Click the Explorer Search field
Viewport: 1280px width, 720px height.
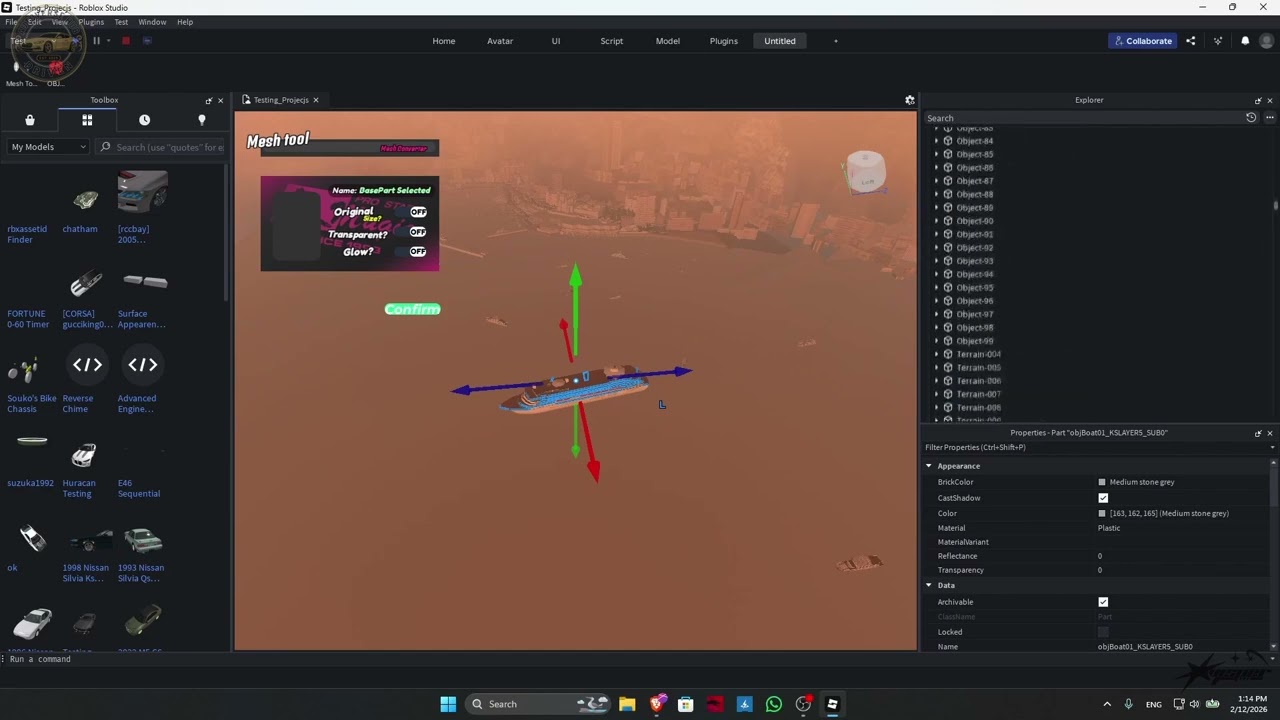click(x=1082, y=118)
